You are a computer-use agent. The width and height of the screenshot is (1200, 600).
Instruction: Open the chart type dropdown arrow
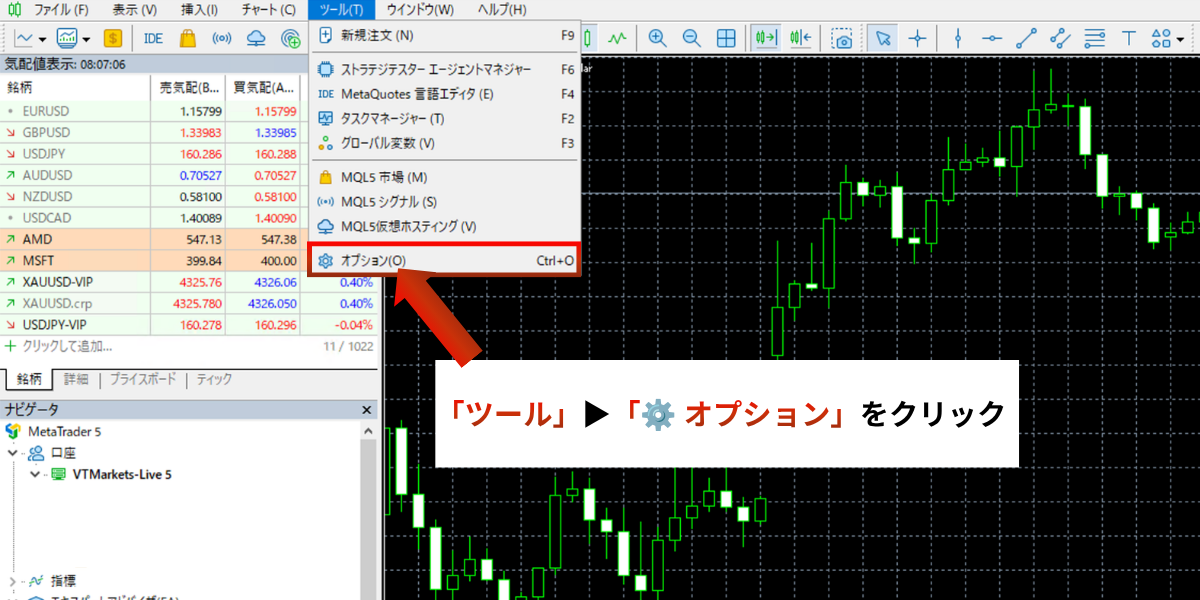(x=43, y=40)
